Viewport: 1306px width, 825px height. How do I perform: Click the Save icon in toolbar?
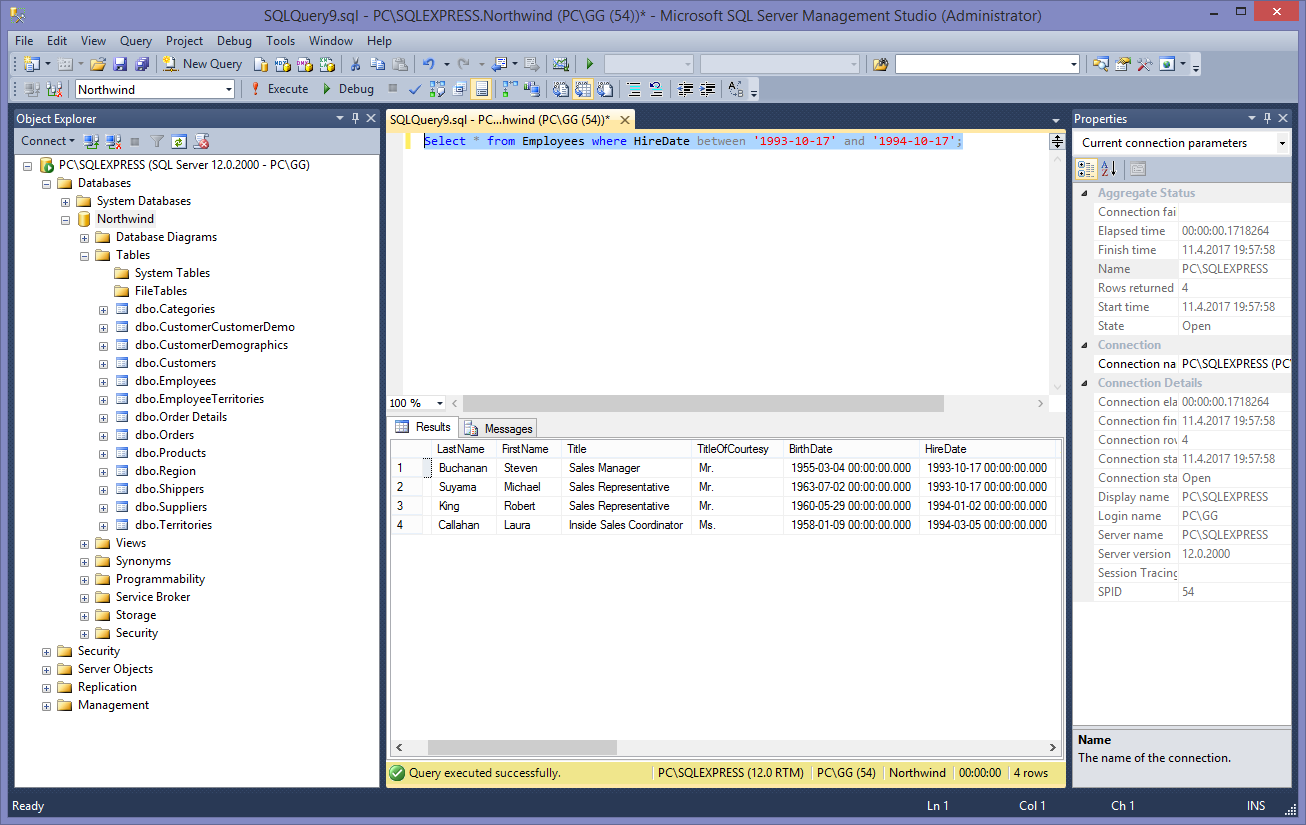click(121, 64)
